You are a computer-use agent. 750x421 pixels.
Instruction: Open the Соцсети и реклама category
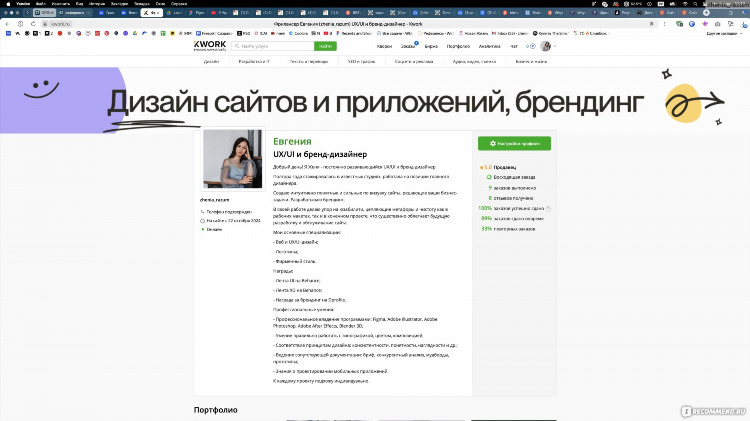(x=414, y=61)
